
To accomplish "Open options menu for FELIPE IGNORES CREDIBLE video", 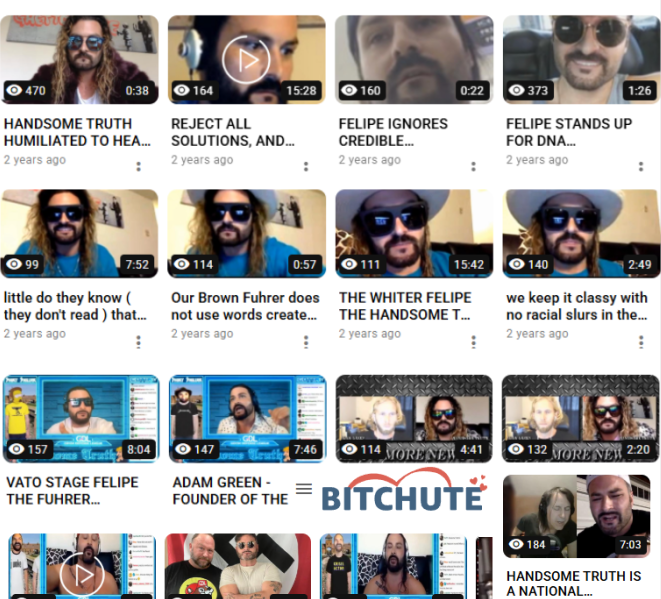I will point(473,167).
